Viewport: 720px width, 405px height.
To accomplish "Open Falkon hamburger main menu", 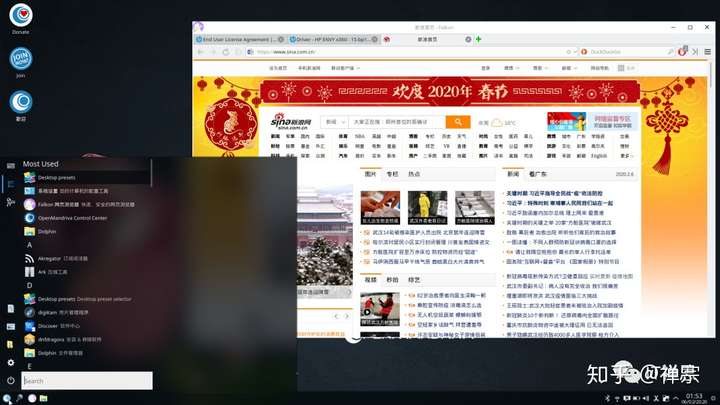I will [x=708, y=52].
